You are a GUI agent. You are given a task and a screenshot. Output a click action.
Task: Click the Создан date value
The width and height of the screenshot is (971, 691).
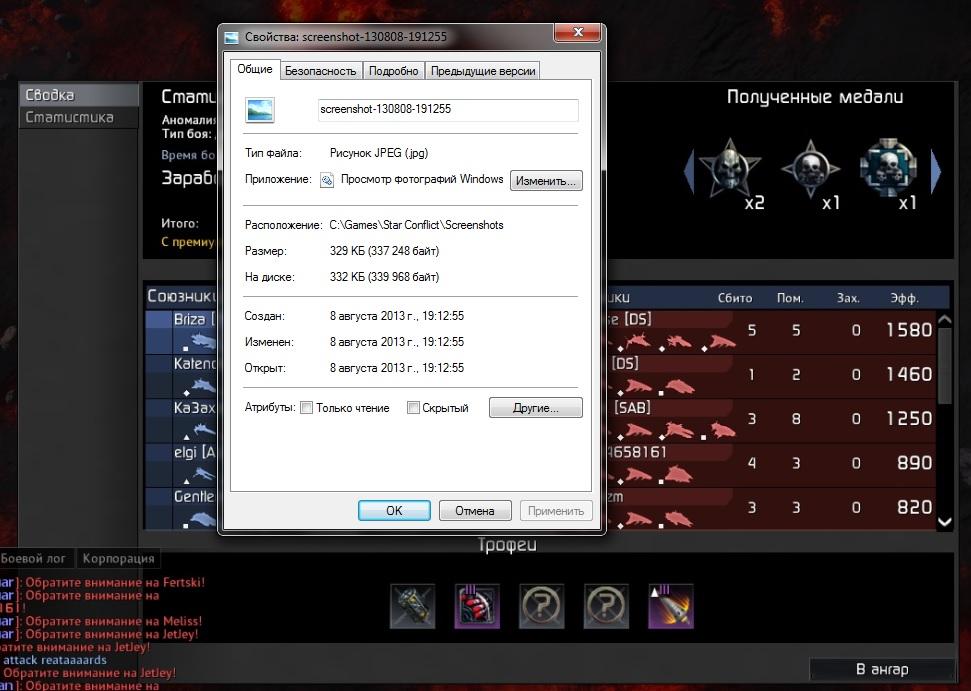point(397,316)
